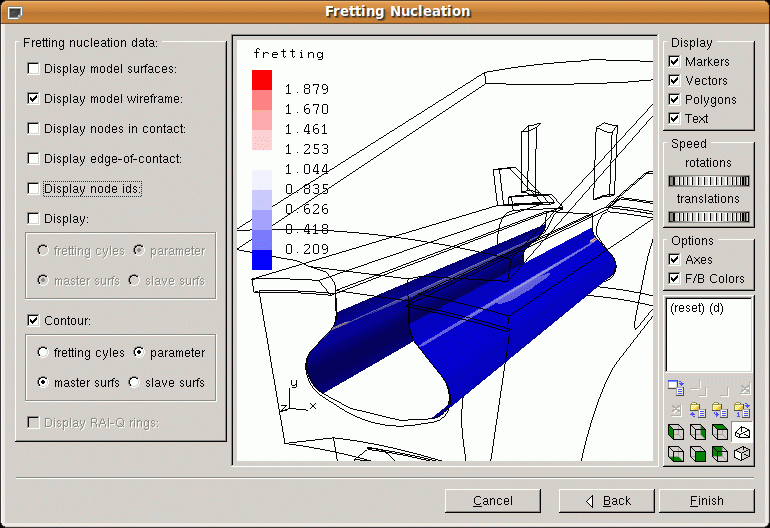Choose Contour slave surfs radio
The width and height of the screenshot is (770, 528).
pos(134,382)
